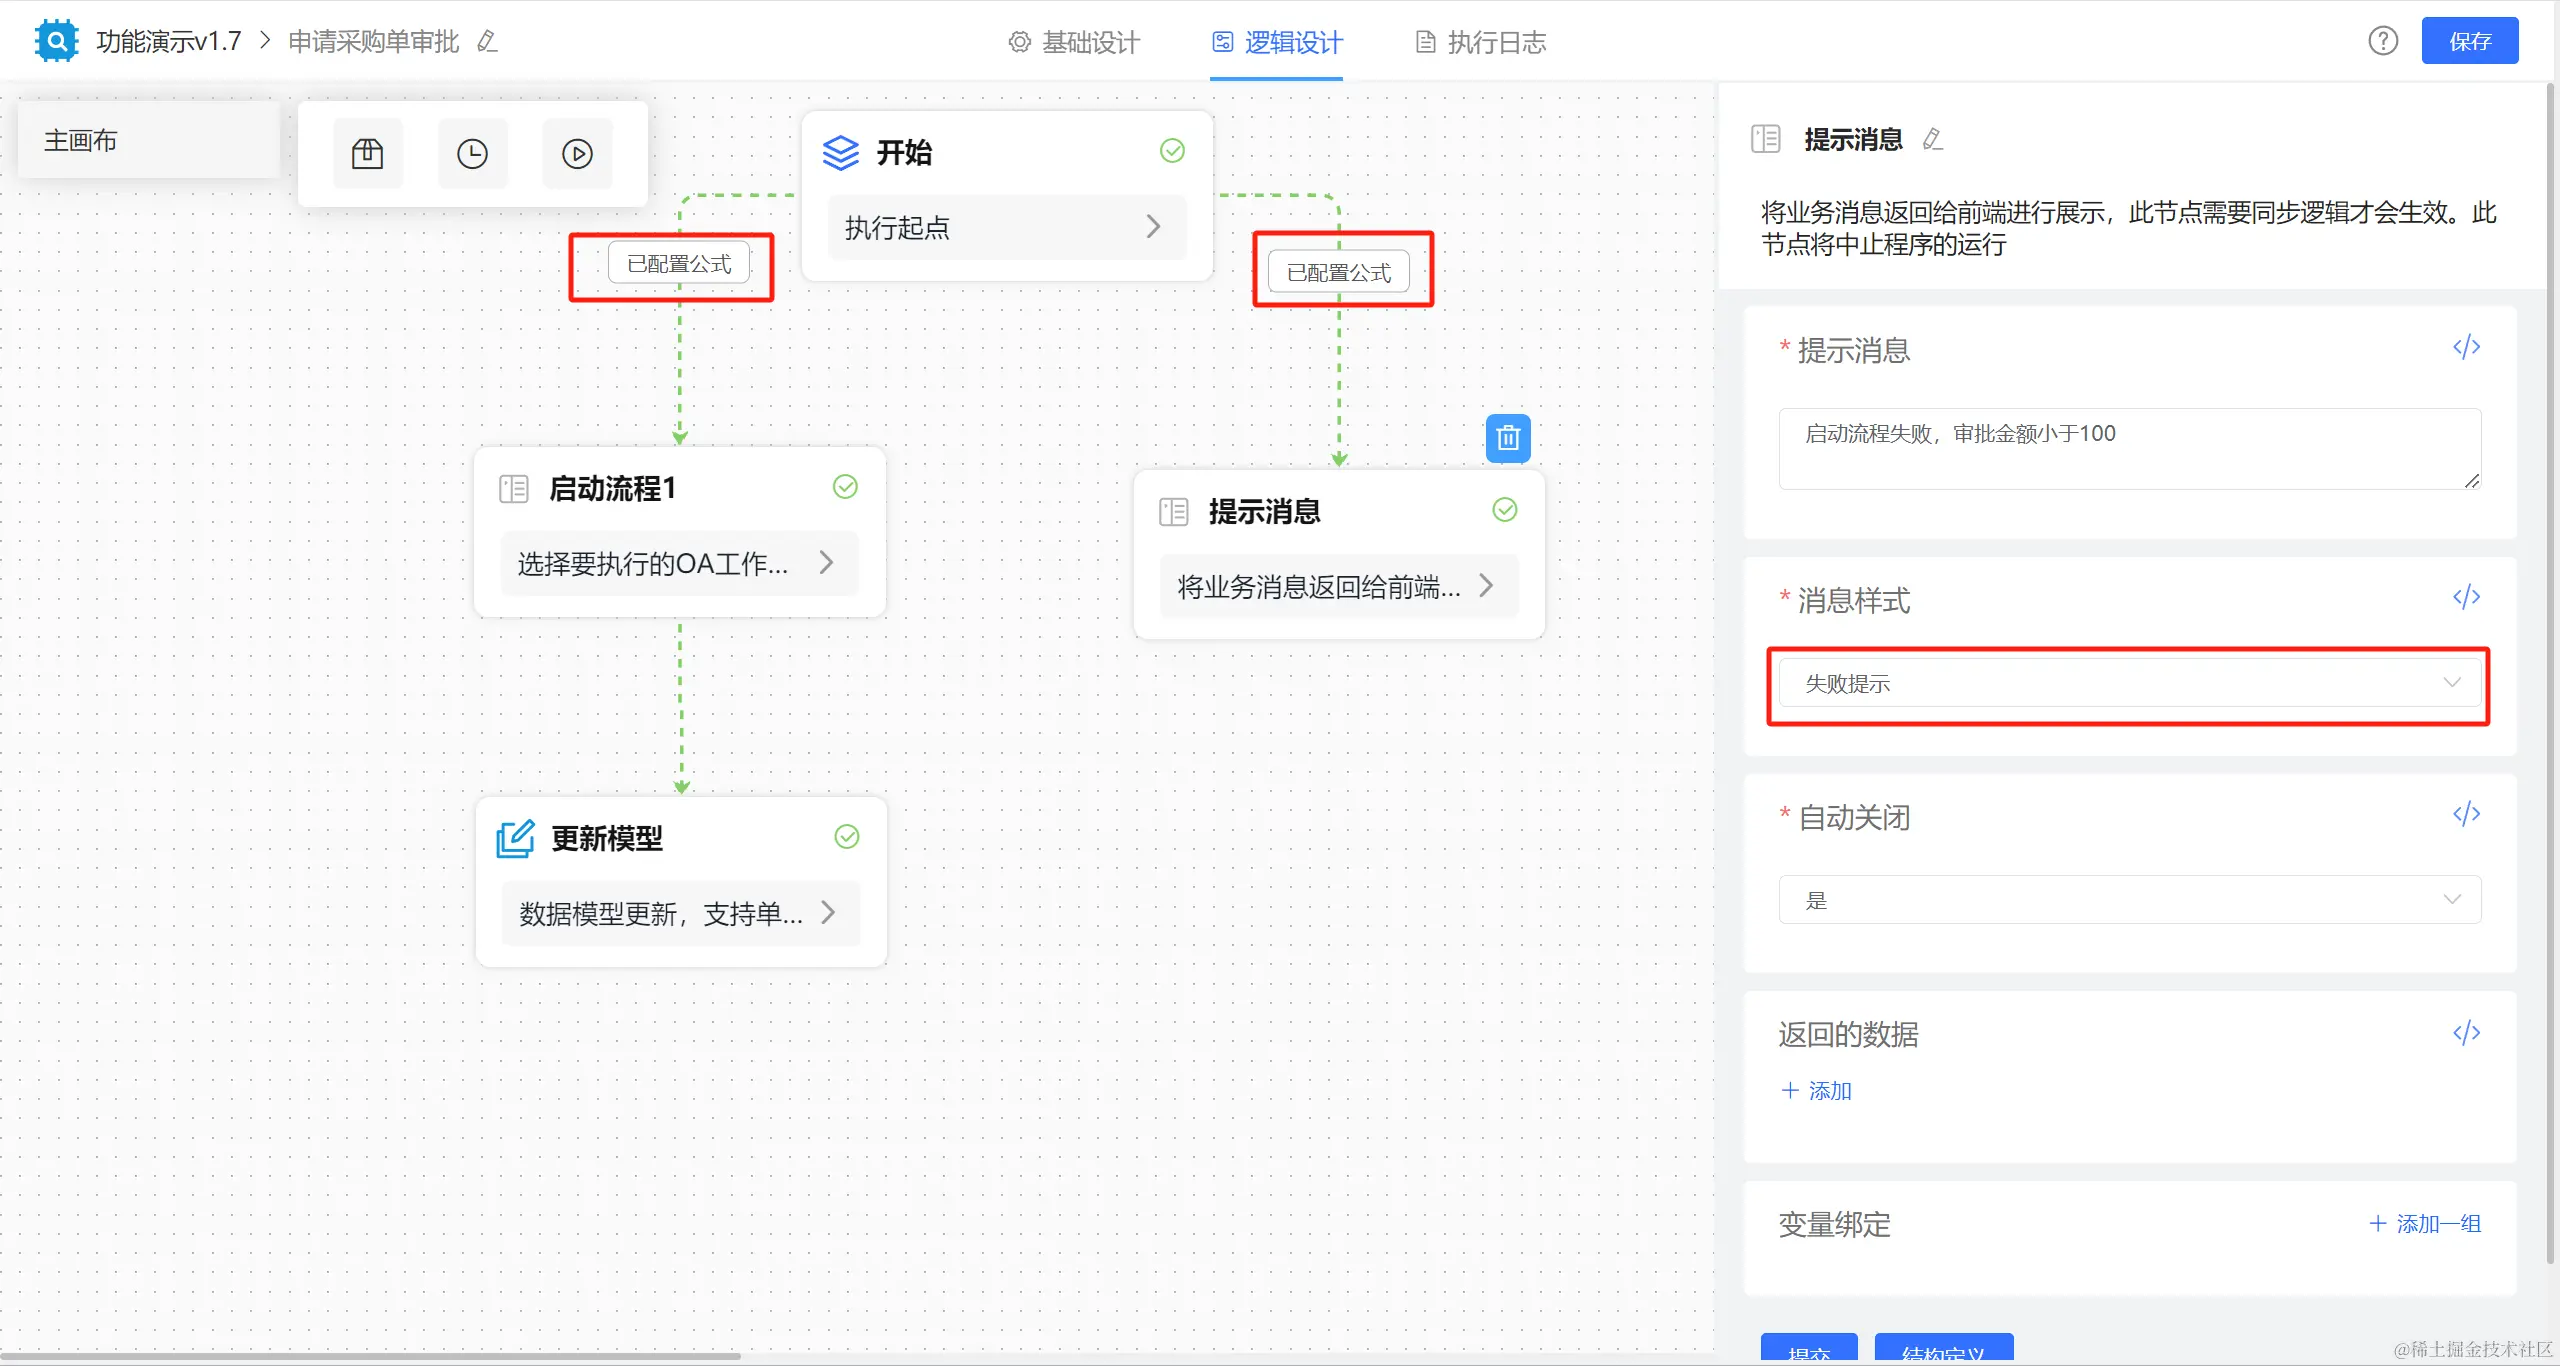Viewport: 2560px width, 1366px height.
Task: Click the clock history icon in canvas toolbar
Action: point(472,153)
